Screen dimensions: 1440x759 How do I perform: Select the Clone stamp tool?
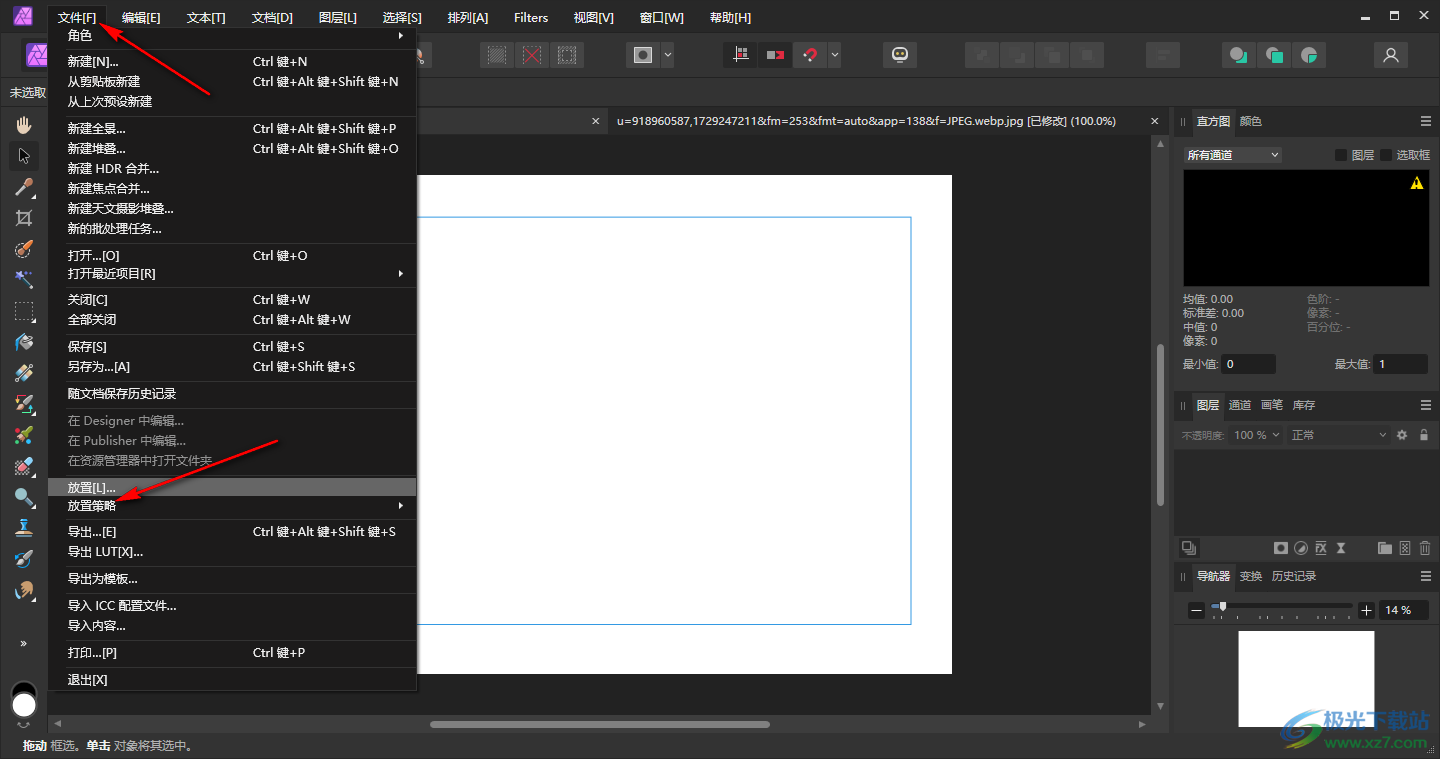pos(24,528)
